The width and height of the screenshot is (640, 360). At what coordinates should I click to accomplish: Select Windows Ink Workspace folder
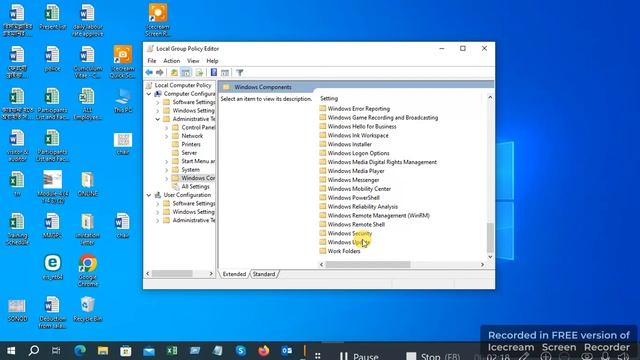tap(358, 136)
